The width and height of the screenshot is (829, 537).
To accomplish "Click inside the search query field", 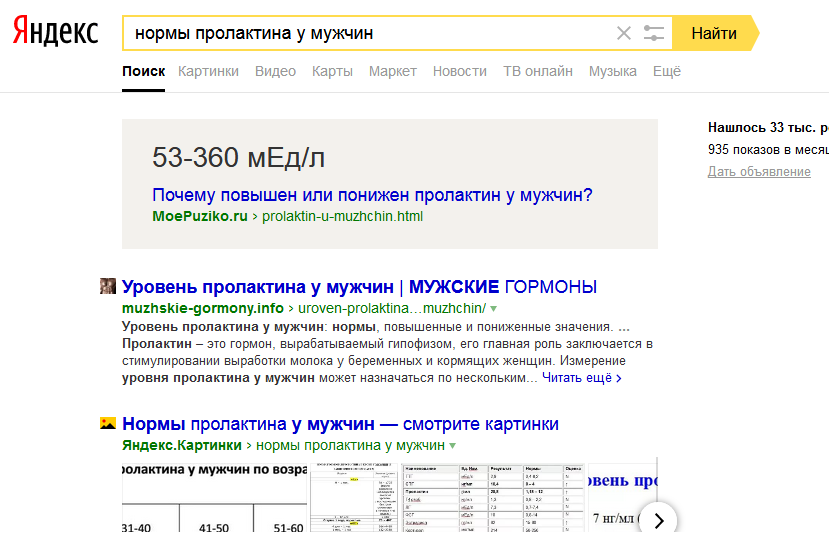I will (x=370, y=33).
